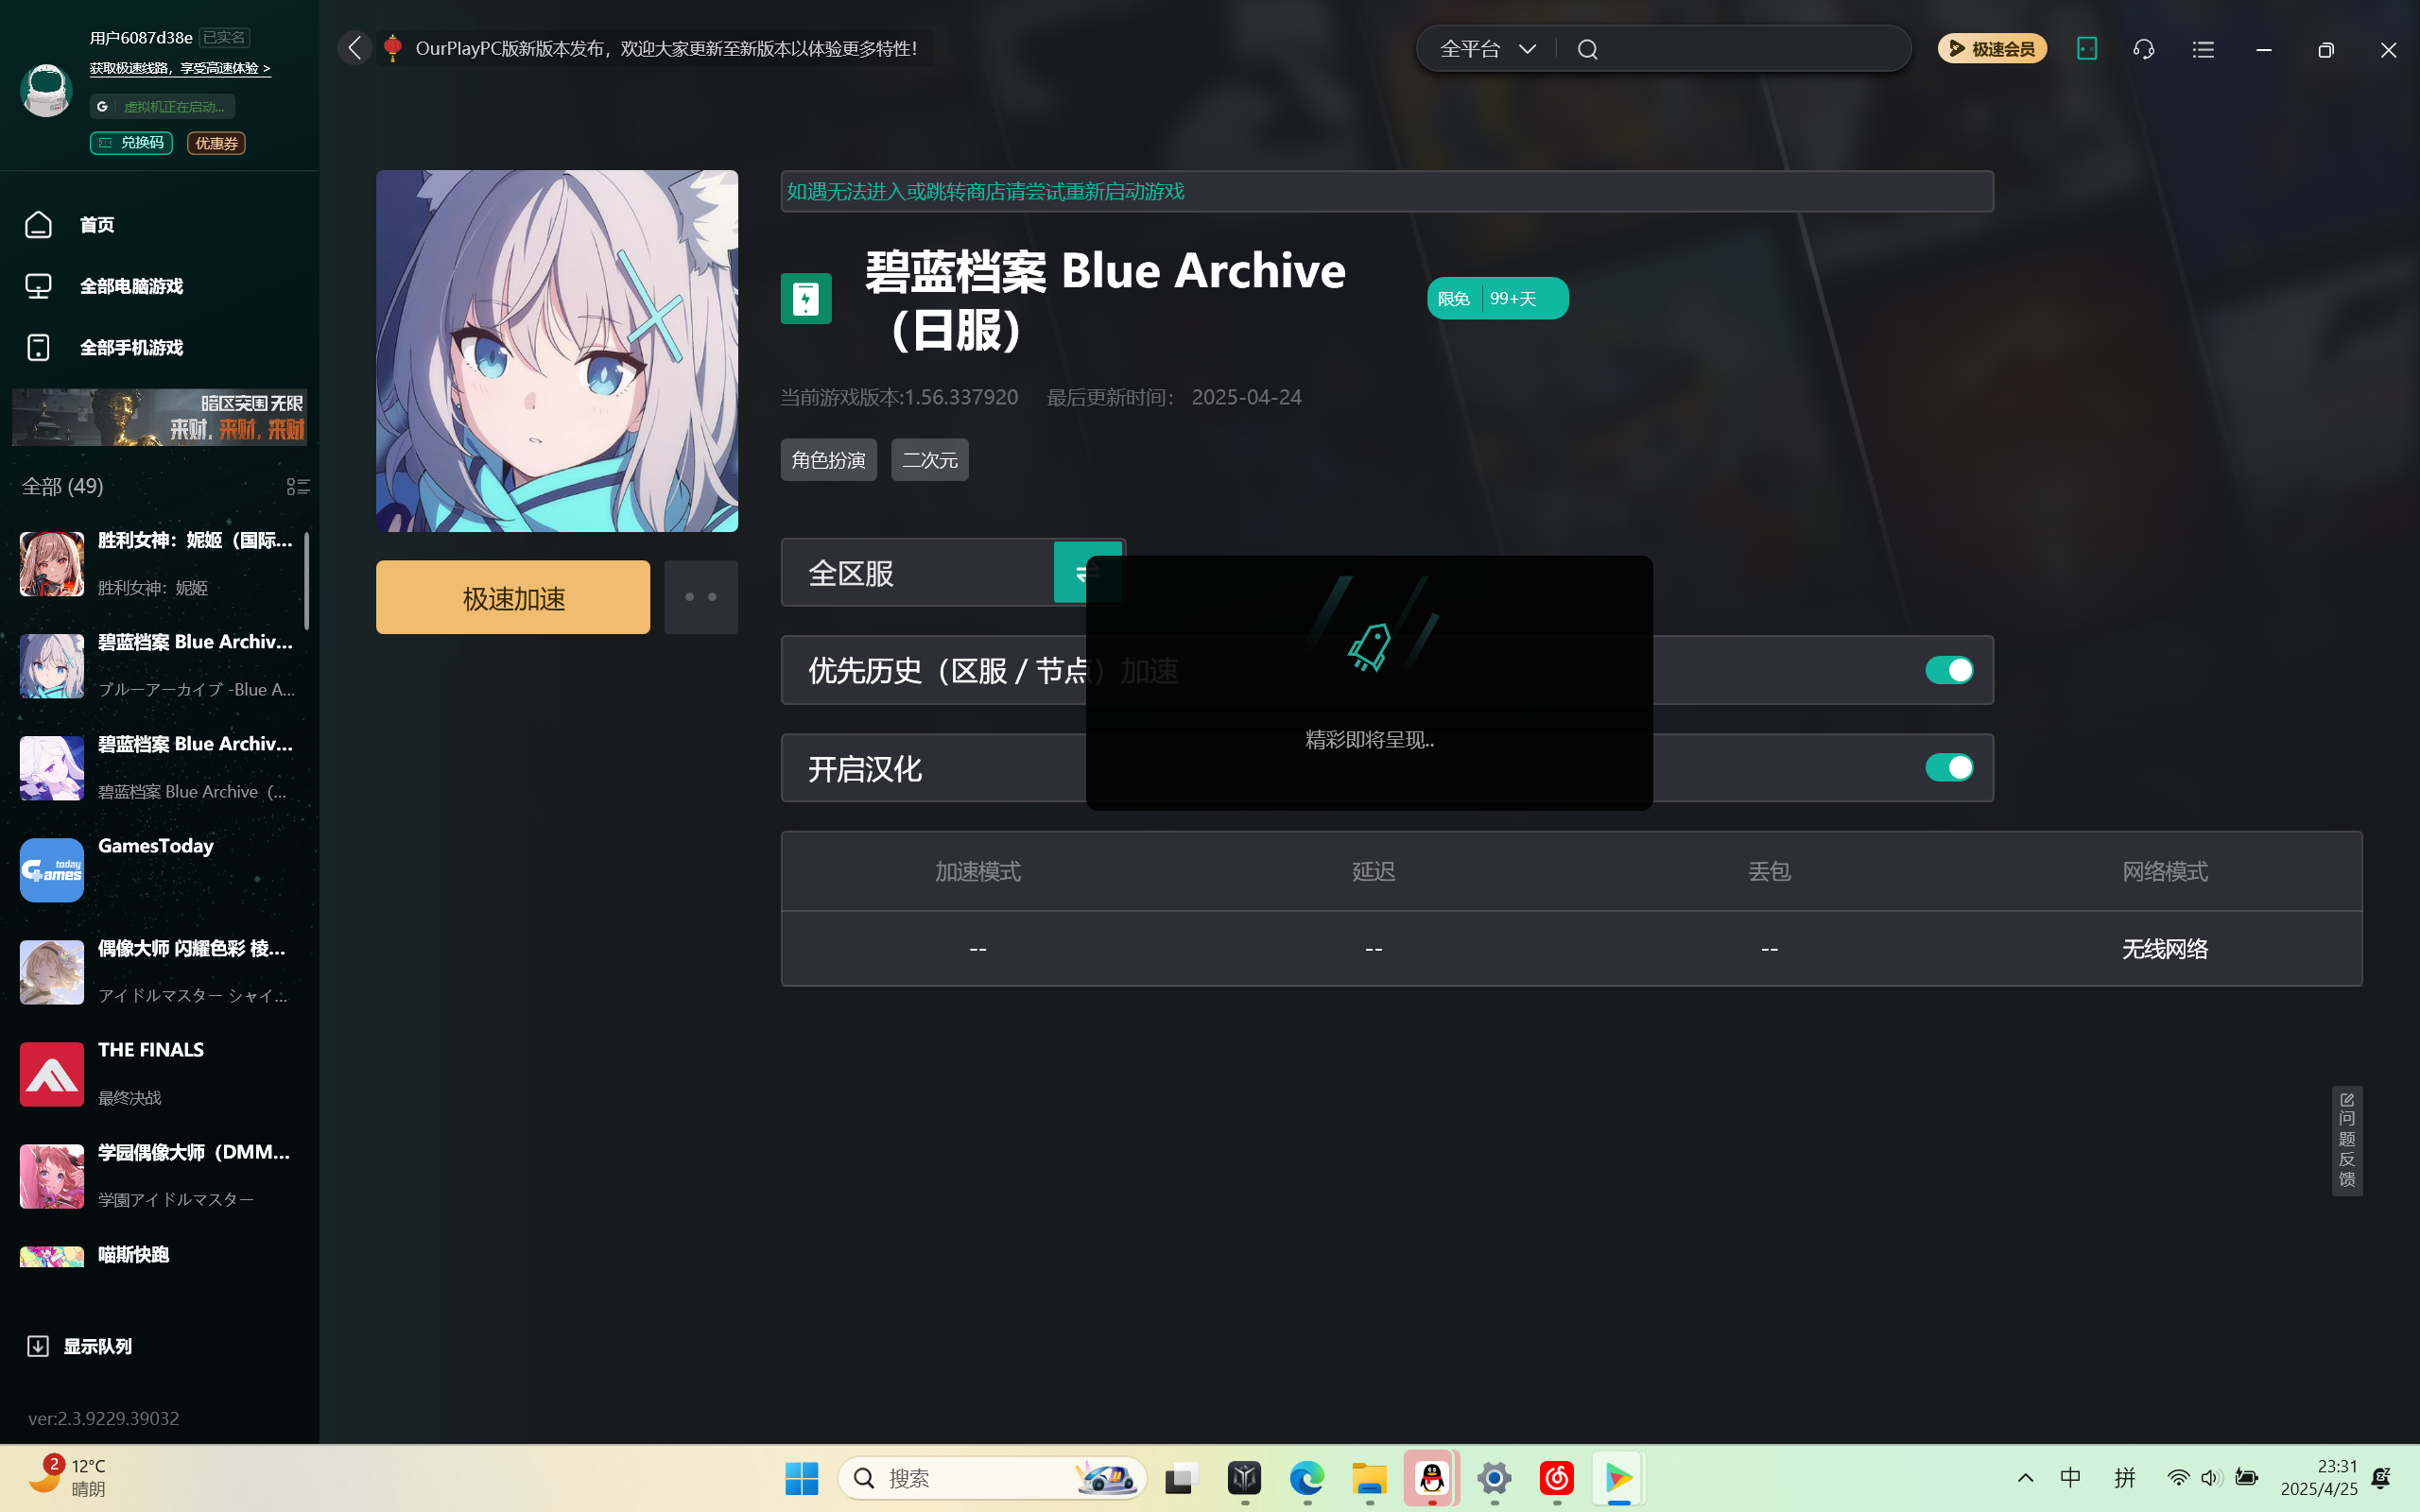Expand the 全平台 platform dropdown
The width and height of the screenshot is (2420, 1512).
1487,49
